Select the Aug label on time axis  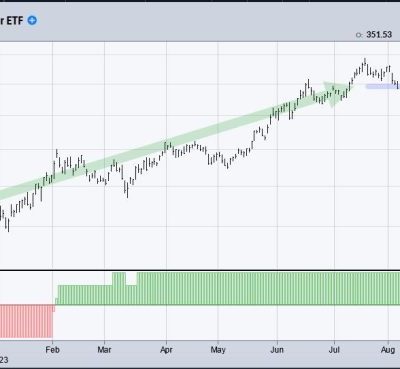coord(388,350)
